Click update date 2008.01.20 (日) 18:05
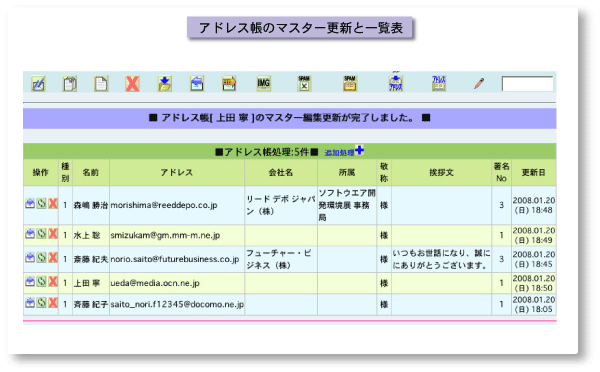 (534, 305)
